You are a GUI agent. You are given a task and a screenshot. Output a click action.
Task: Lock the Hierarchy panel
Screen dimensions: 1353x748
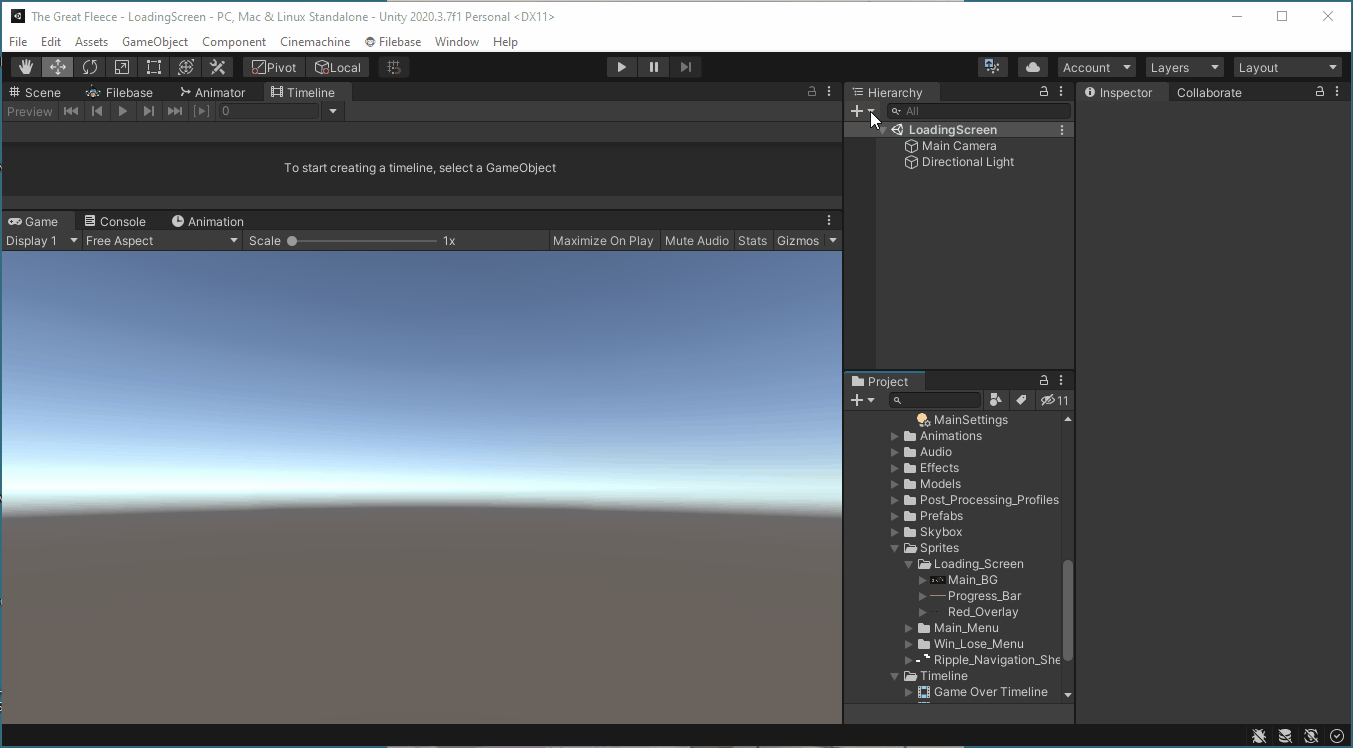[x=1044, y=92]
